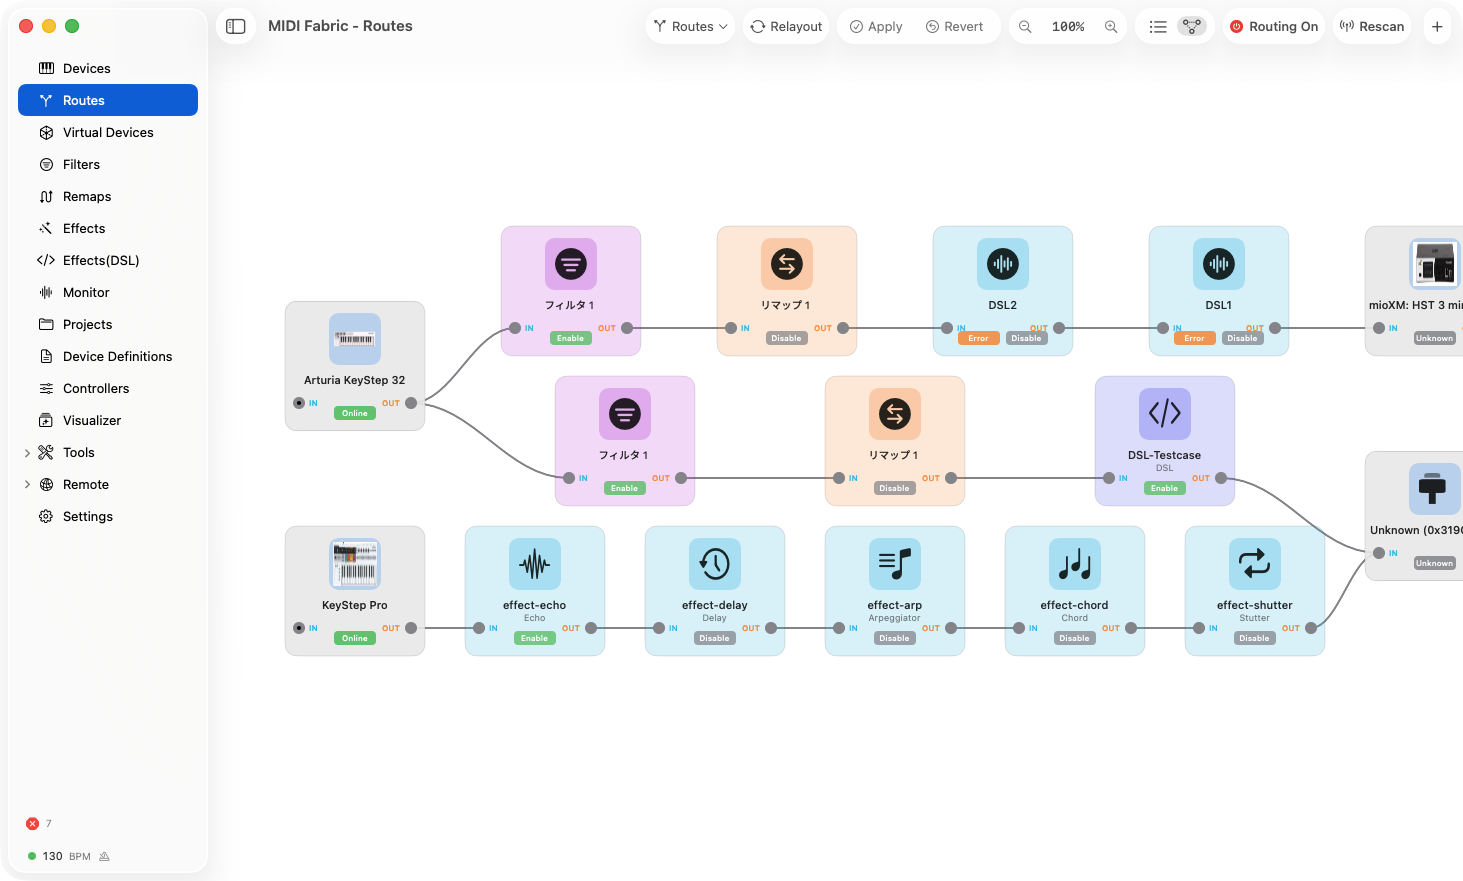Click the OUT port of effect-shutter node
The width and height of the screenshot is (1463, 881).
coord(1311,628)
